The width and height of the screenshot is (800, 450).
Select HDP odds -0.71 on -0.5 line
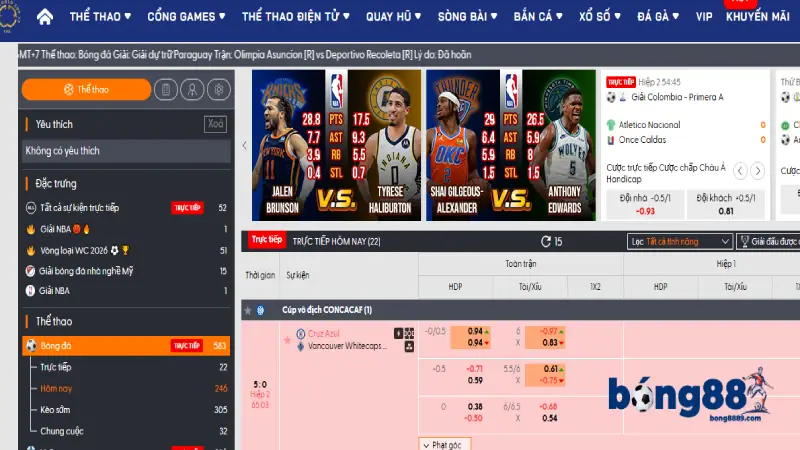tap(474, 369)
